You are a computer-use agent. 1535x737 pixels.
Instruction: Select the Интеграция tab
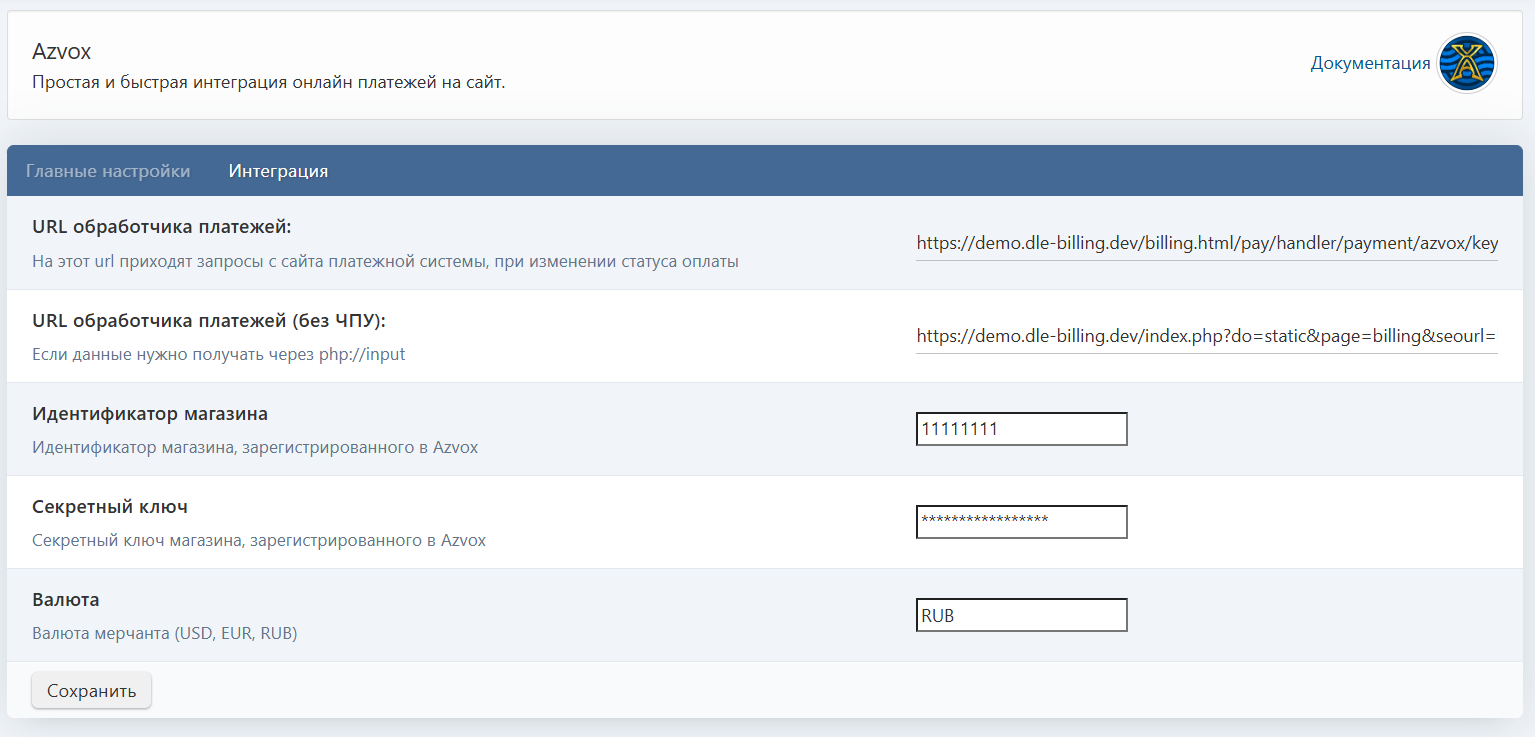click(x=278, y=171)
